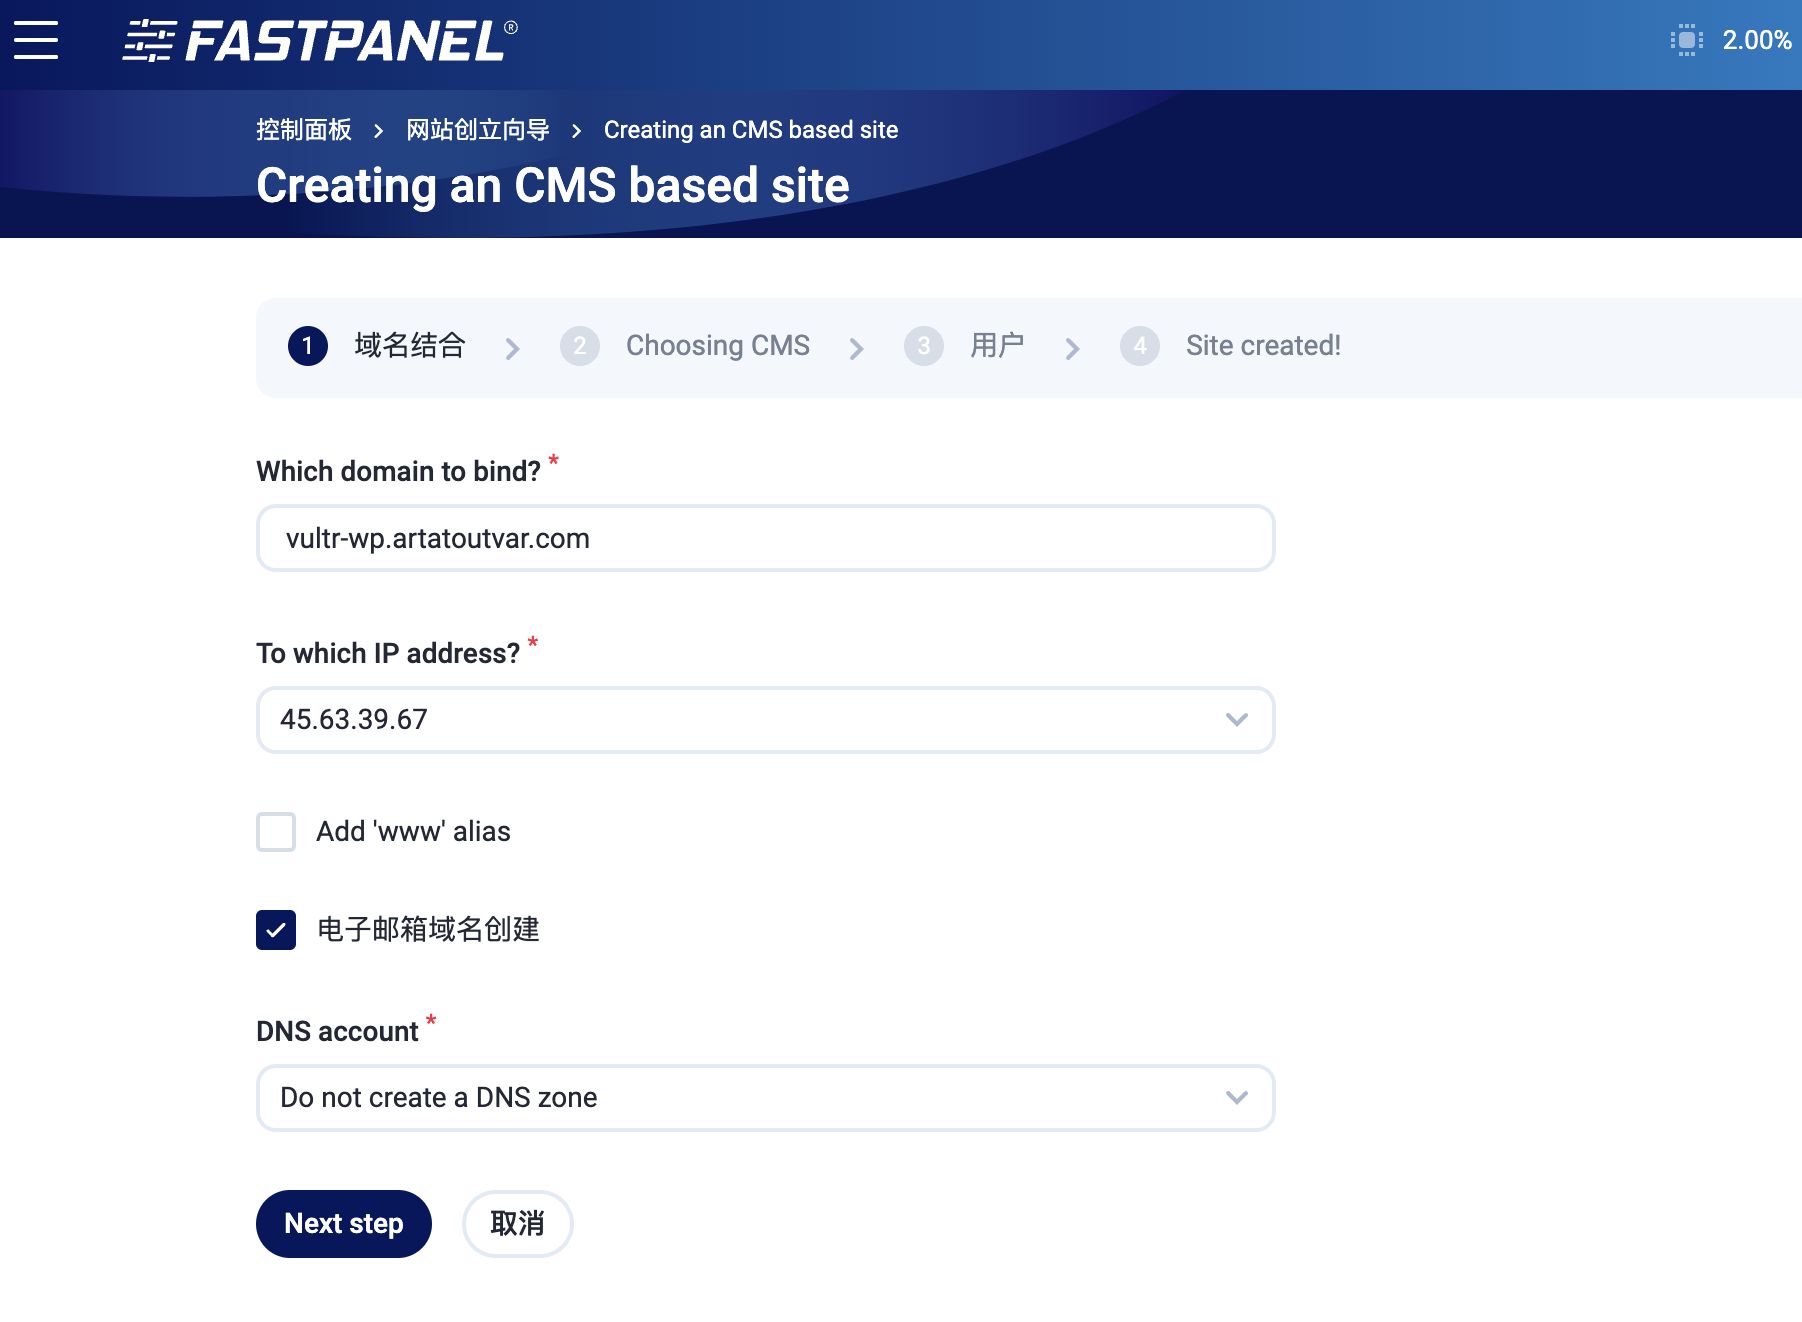Click the Next step button
Image resolution: width=1802 pixels, height=1322 pixels.
[x=343, y=1223]
